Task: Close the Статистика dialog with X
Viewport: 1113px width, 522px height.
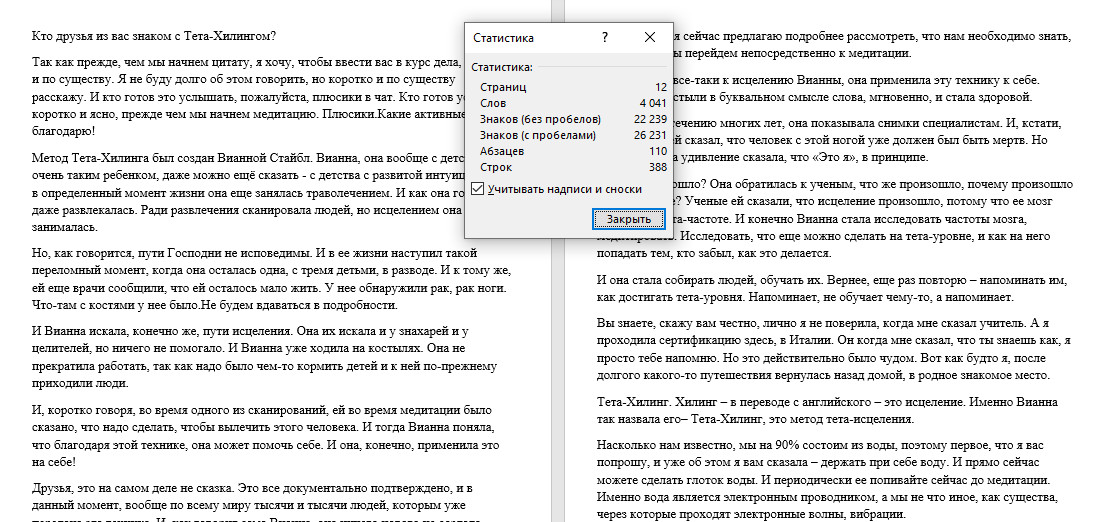Action: click(x=649, y=38)
